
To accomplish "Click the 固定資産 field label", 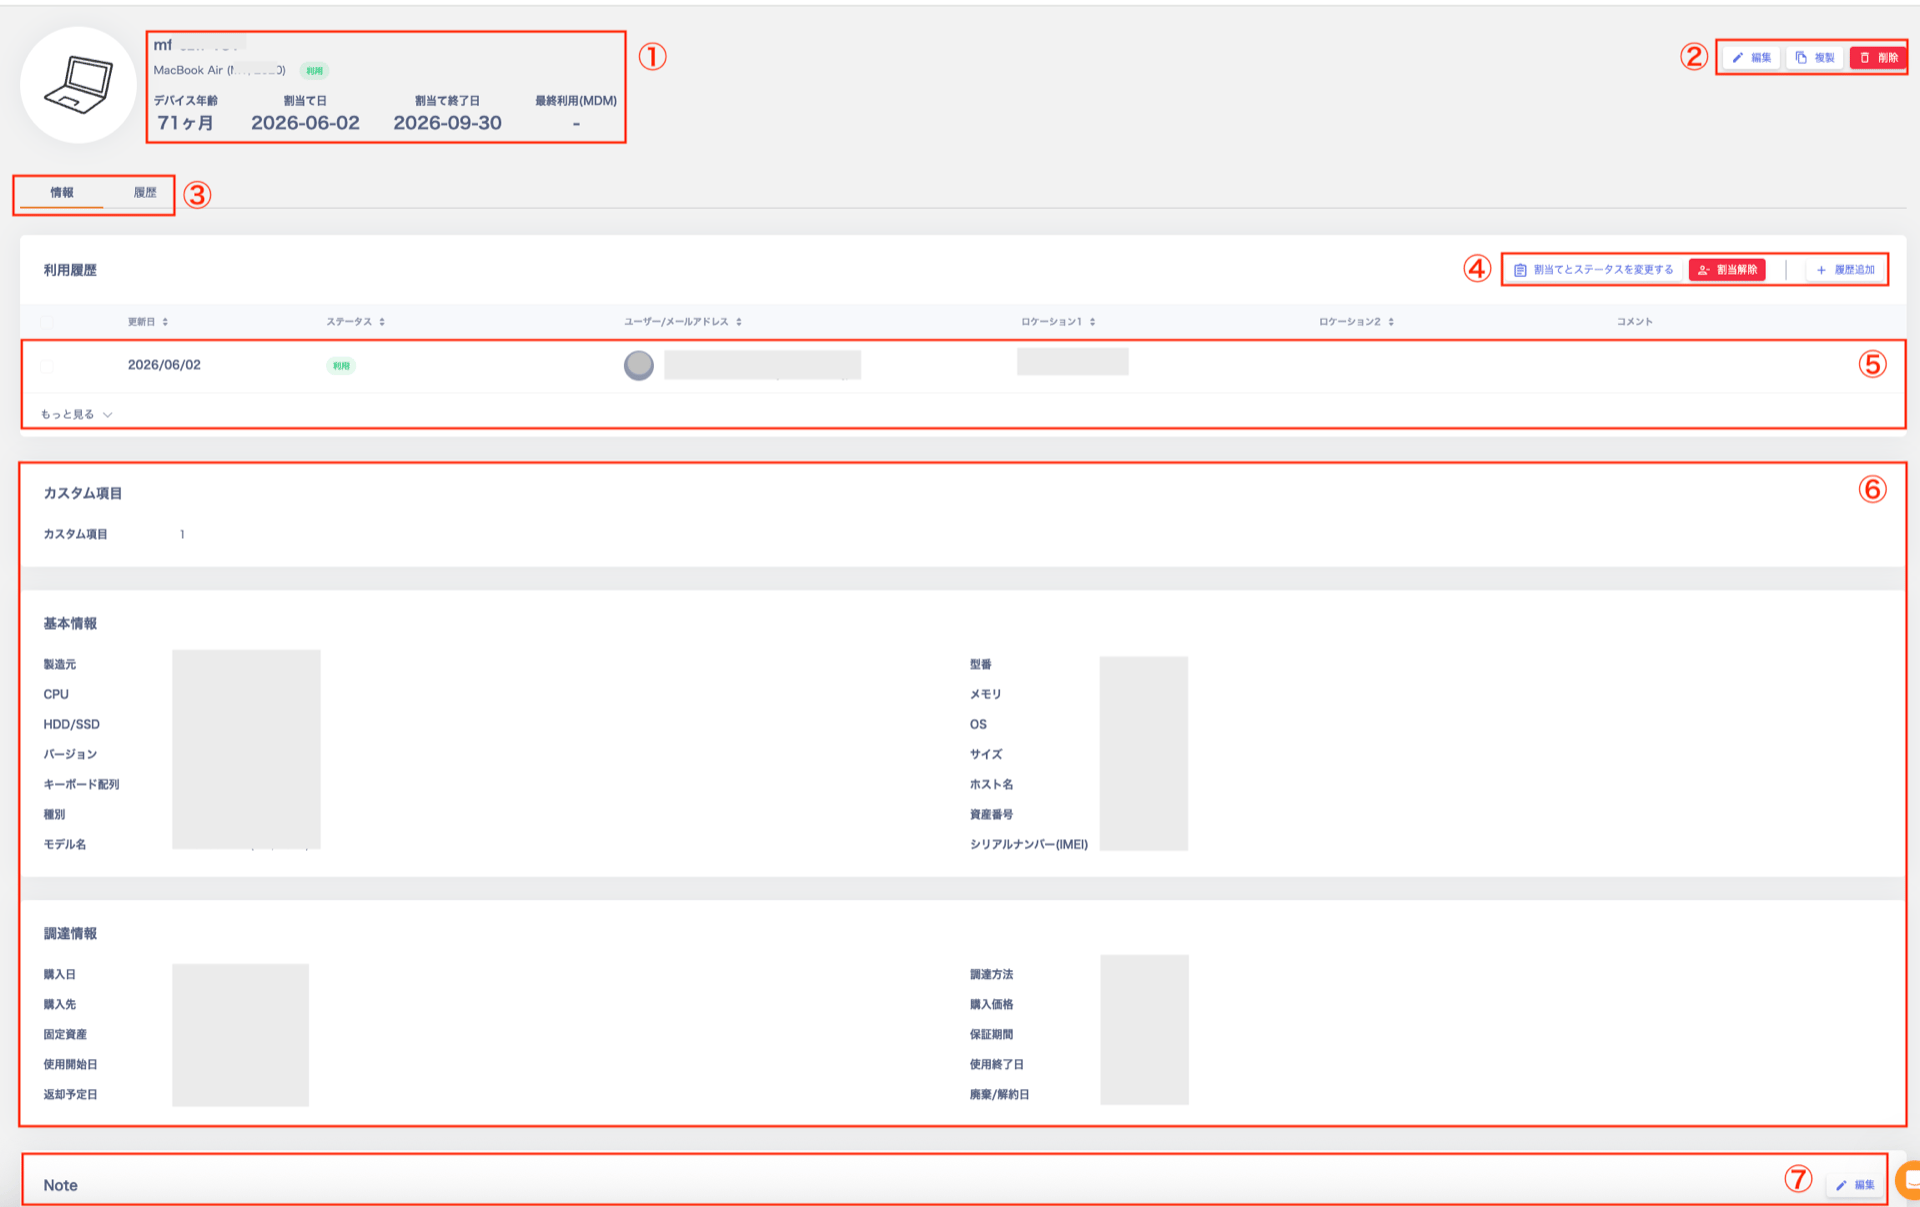I will click(x=64, y=1034).
